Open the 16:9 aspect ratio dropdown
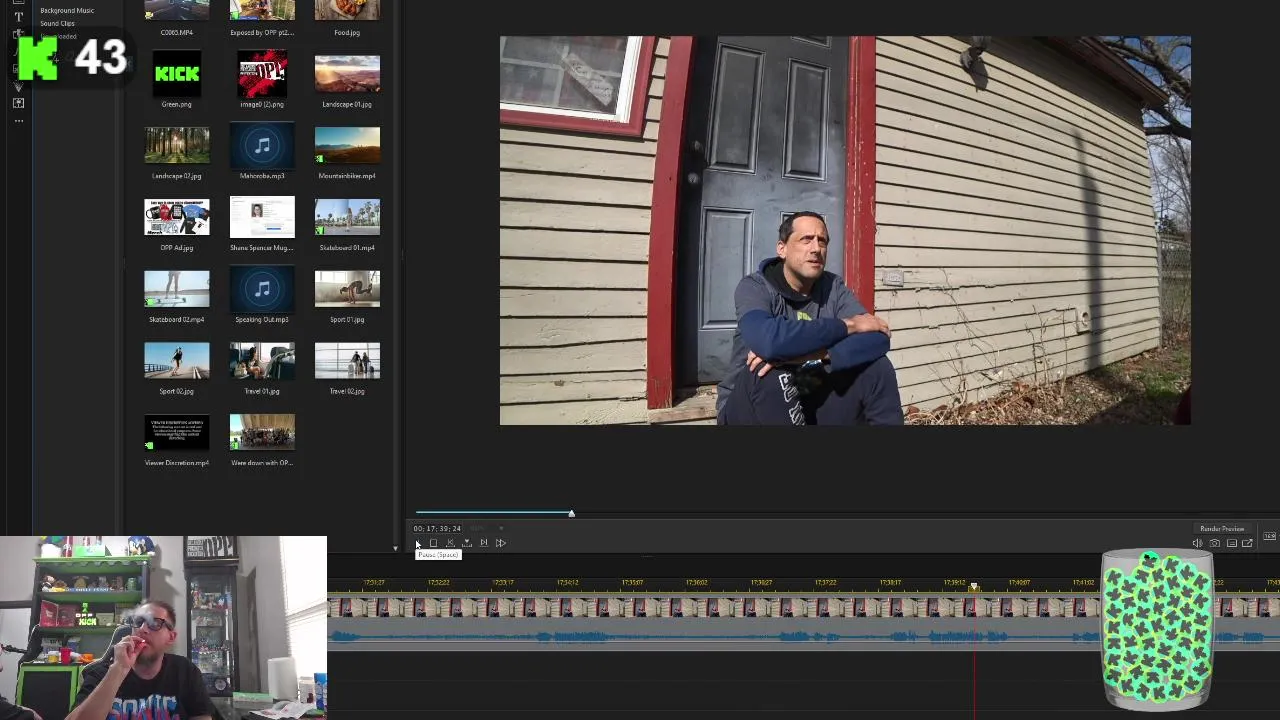Image resolution: width=1280 pixels, height=720 pixels. (1270, 537)
